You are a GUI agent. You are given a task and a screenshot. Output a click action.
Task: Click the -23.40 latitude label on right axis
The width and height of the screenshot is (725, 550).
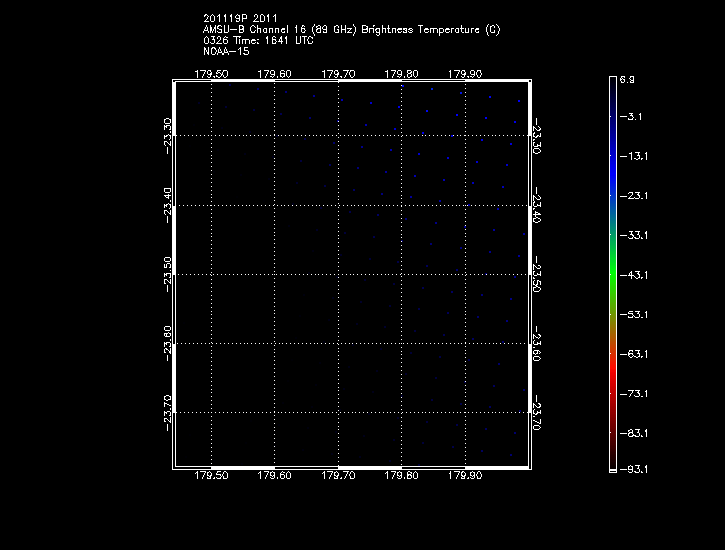click(x=537, y=206)
